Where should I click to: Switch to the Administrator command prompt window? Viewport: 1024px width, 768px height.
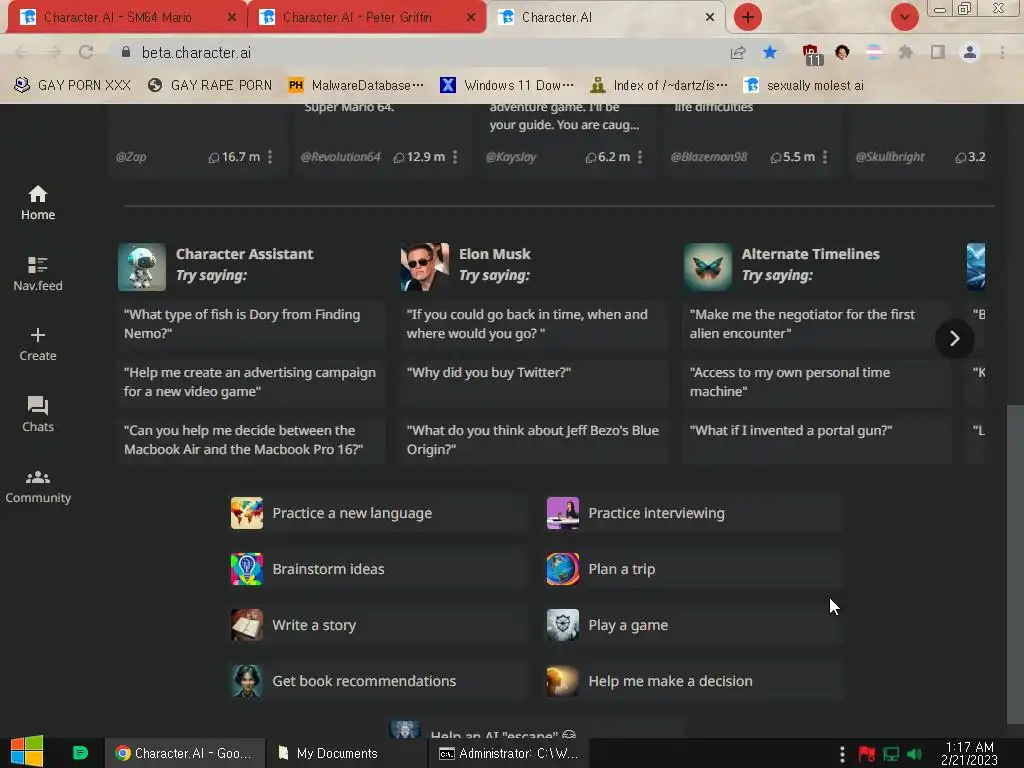coord(509,753)
